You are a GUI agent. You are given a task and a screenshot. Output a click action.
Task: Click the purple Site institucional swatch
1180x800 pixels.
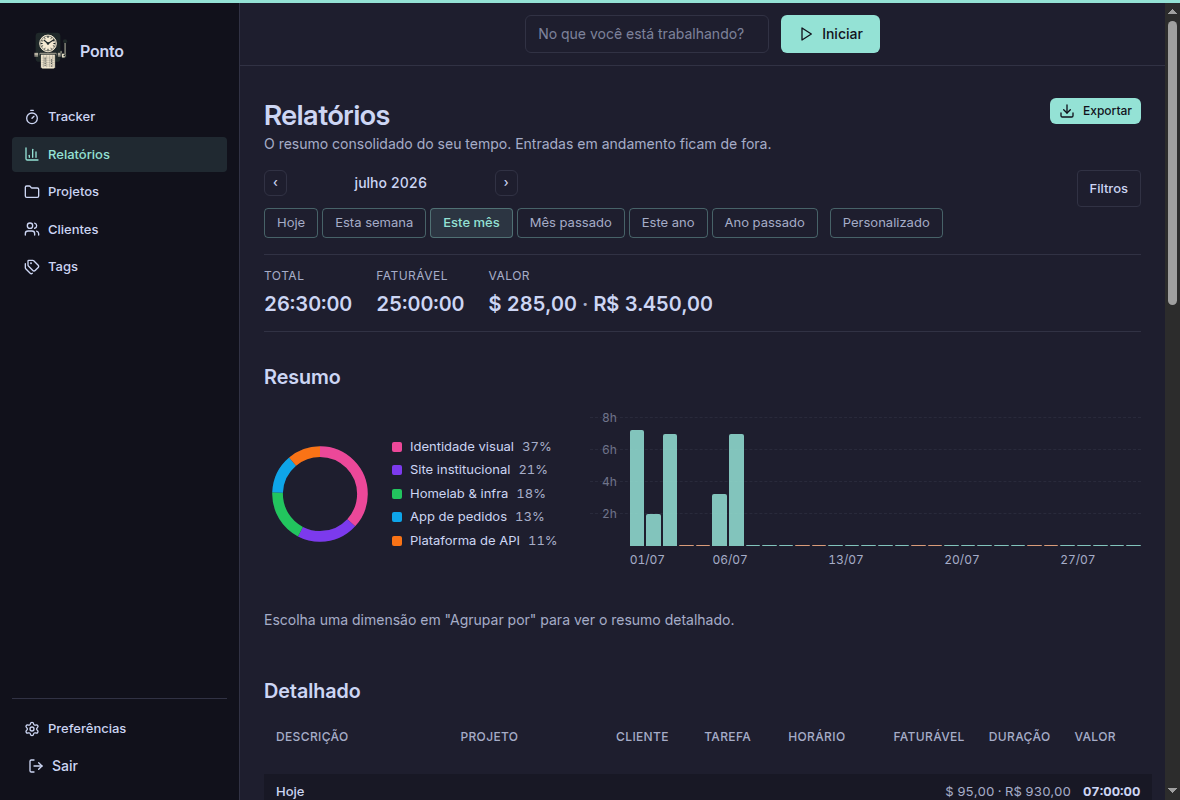tap(397, 470)
